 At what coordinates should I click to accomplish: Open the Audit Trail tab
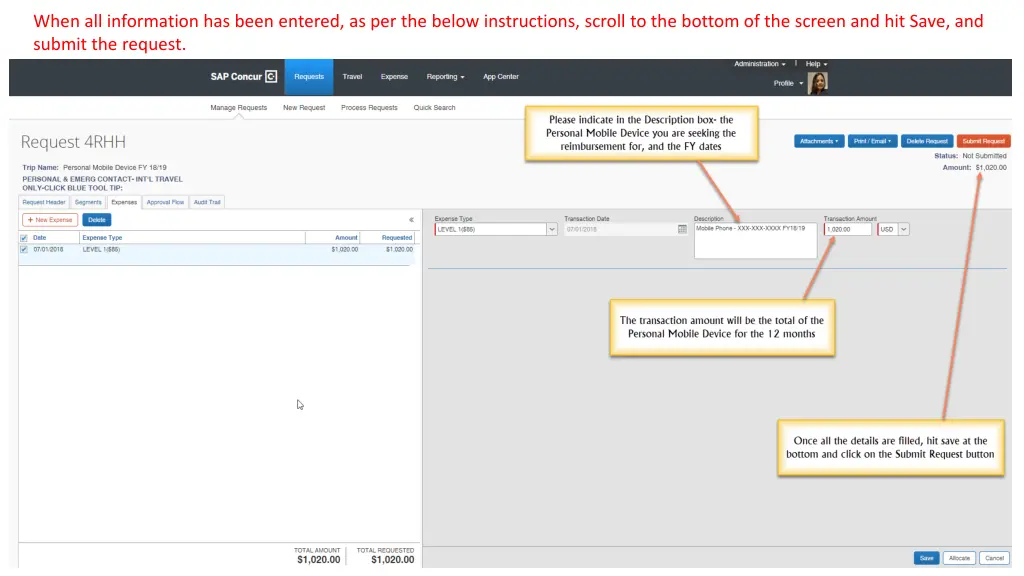pos(207,202)
